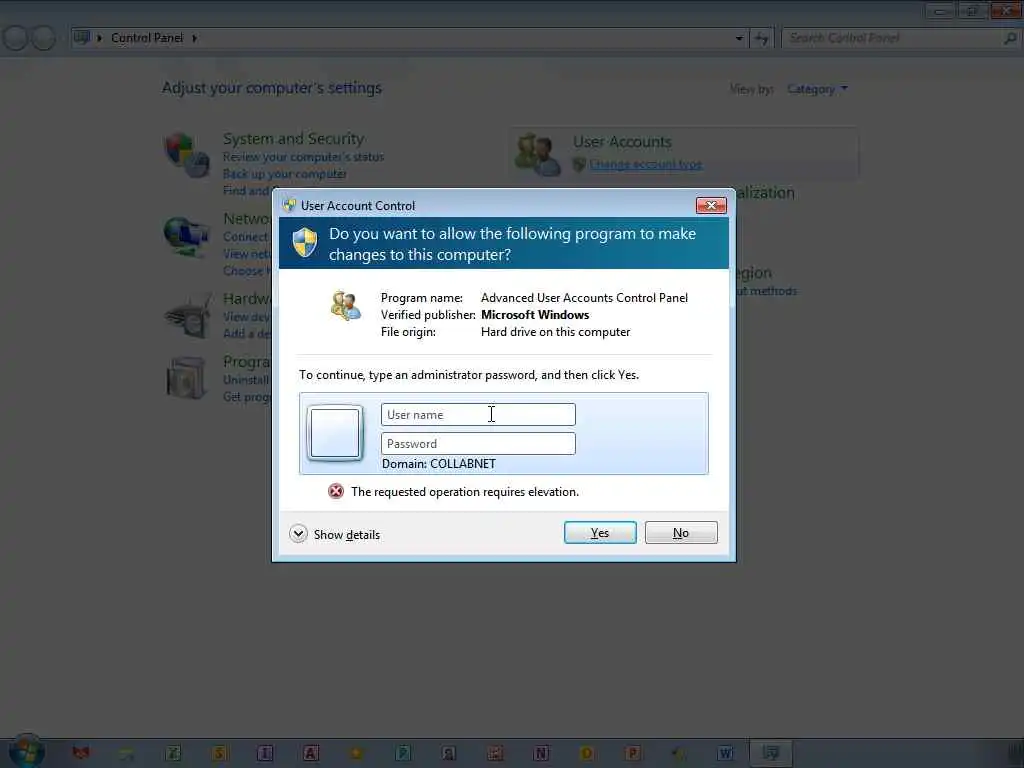The image size is (1024, 768).
Task: Open User Accounts heading in Control Panel
Action: 622,142
